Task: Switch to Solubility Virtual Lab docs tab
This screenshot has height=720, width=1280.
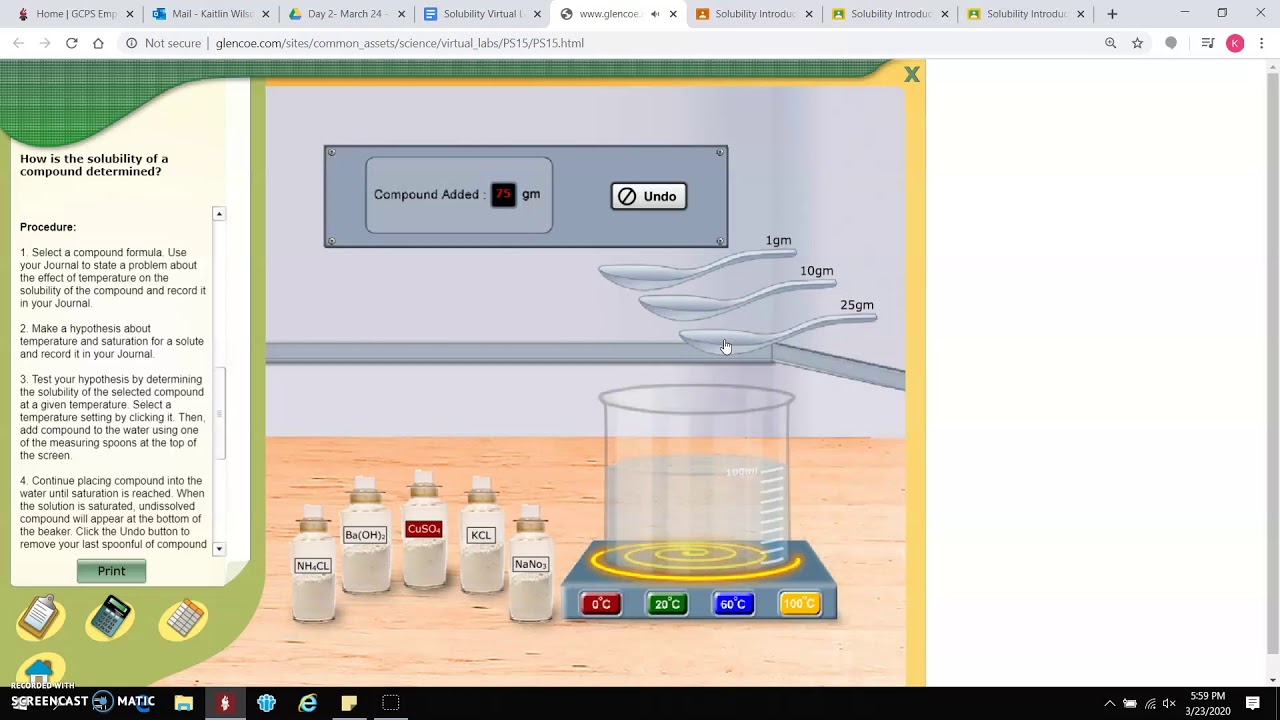Action: (484, 14)
